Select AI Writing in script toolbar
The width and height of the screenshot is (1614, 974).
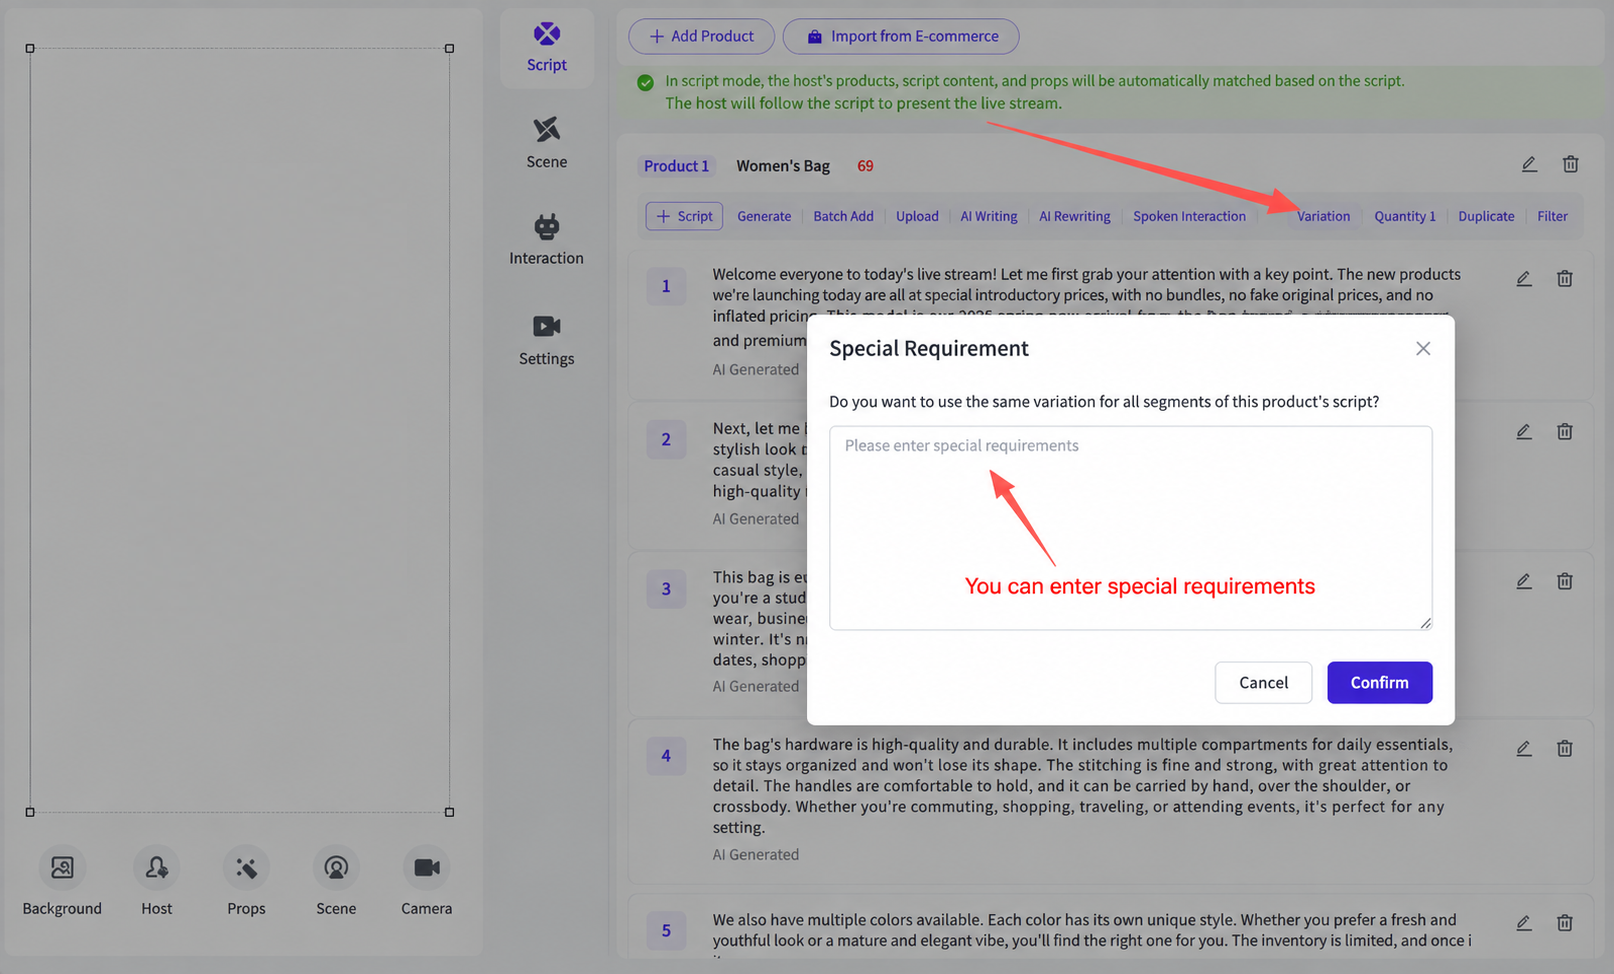click(989, 216)
